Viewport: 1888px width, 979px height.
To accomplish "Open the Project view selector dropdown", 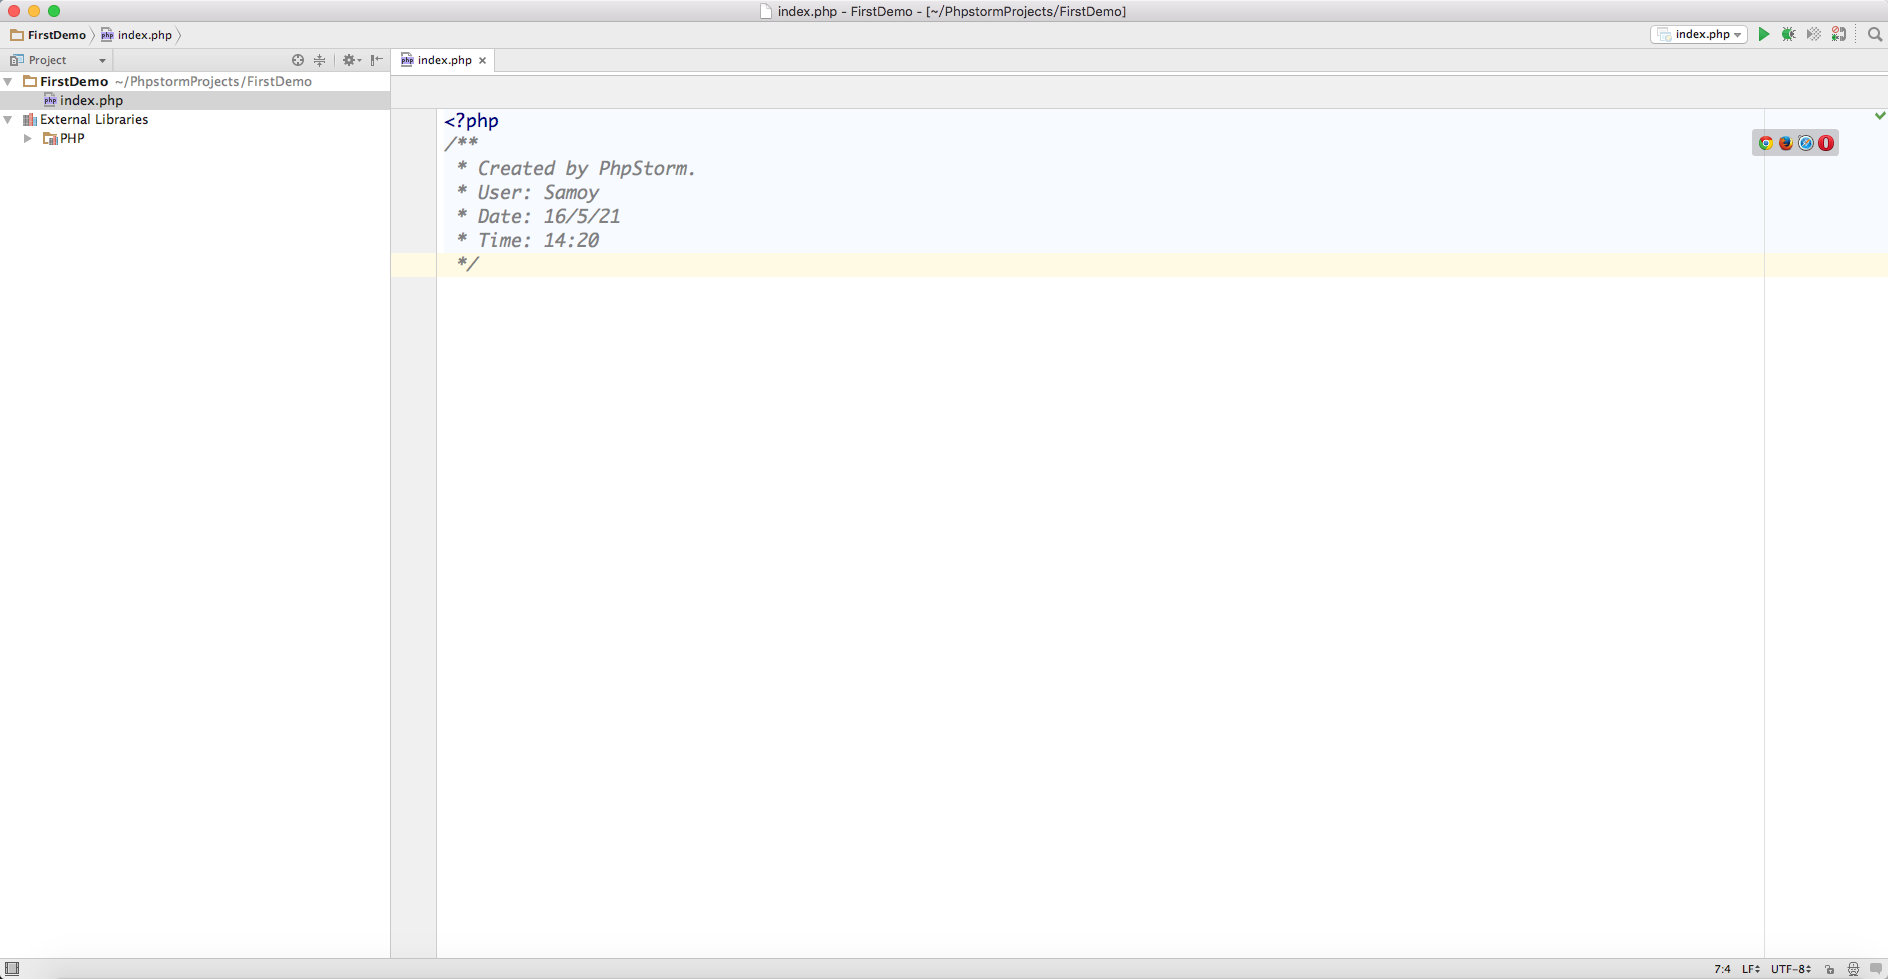I will pos(58,60).
